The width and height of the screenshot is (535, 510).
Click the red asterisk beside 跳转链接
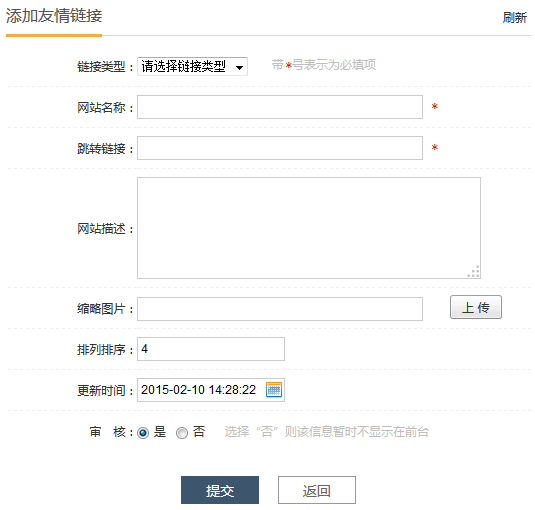(x=434, y=147)
